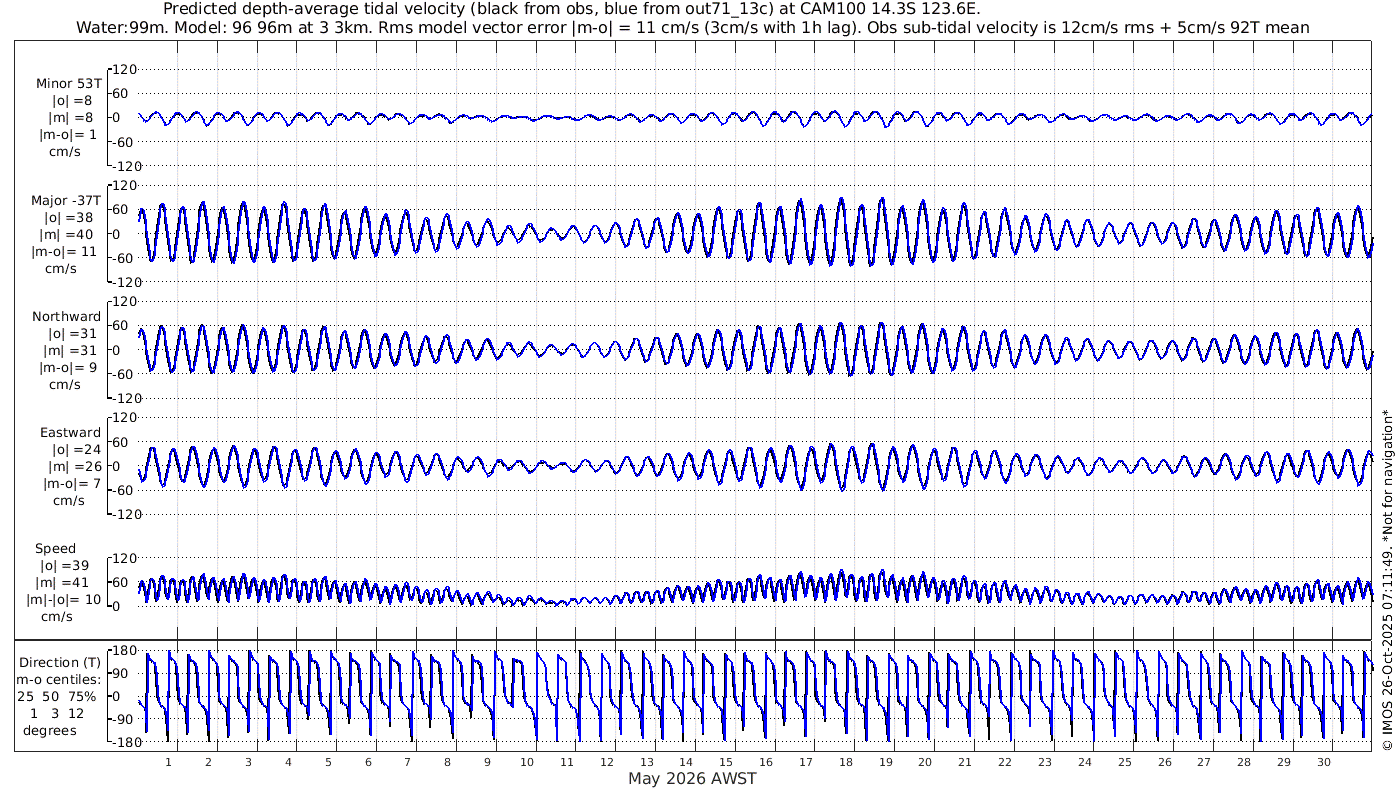
Task: Click the 'May 2026 AWST' axis title
Action: (x=692, y=778)
